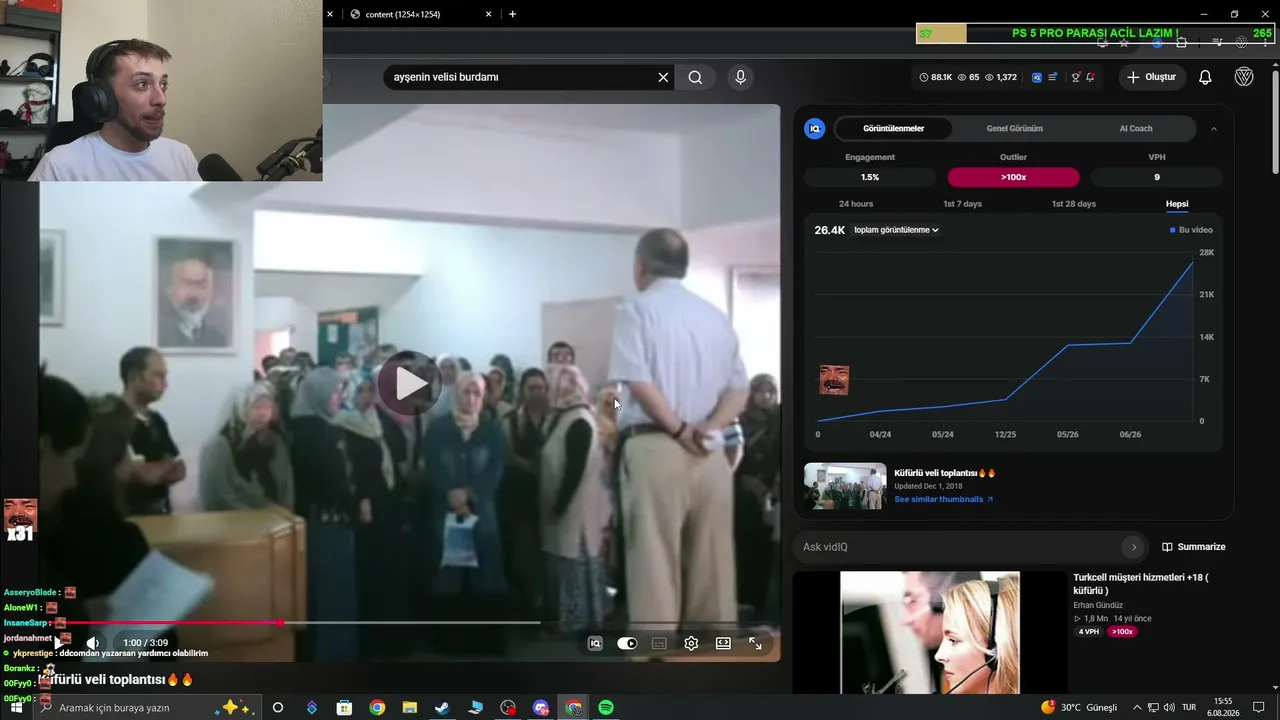Image resolution: width=1280 pixels, height=720 pixels.
Task: Select the Hepsi time range
Action: (x=1177, y=204)
